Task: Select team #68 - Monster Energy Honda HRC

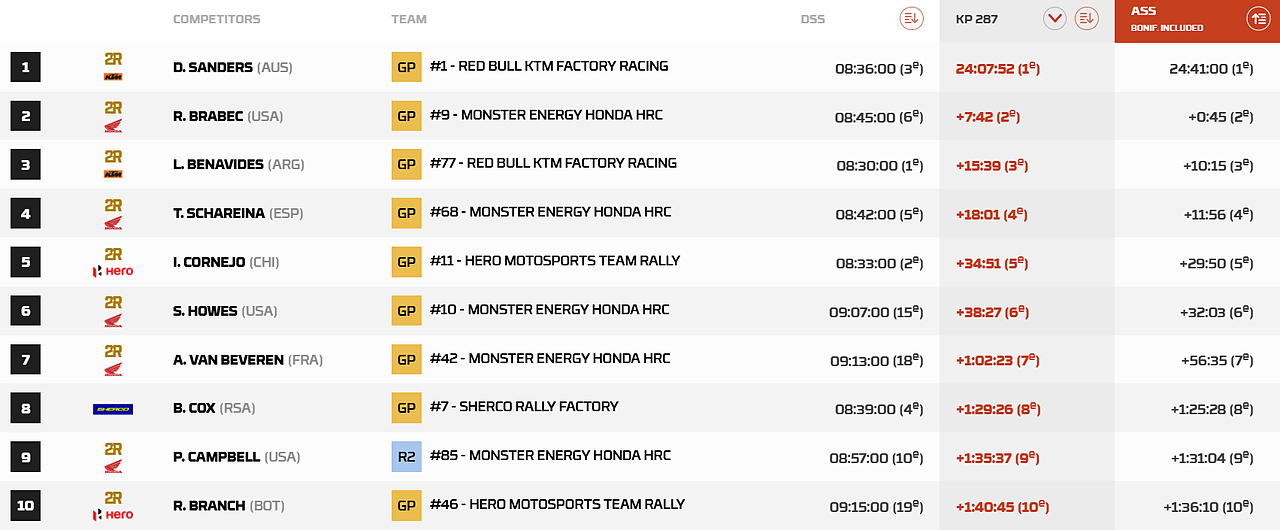Action: pos(550,212)
